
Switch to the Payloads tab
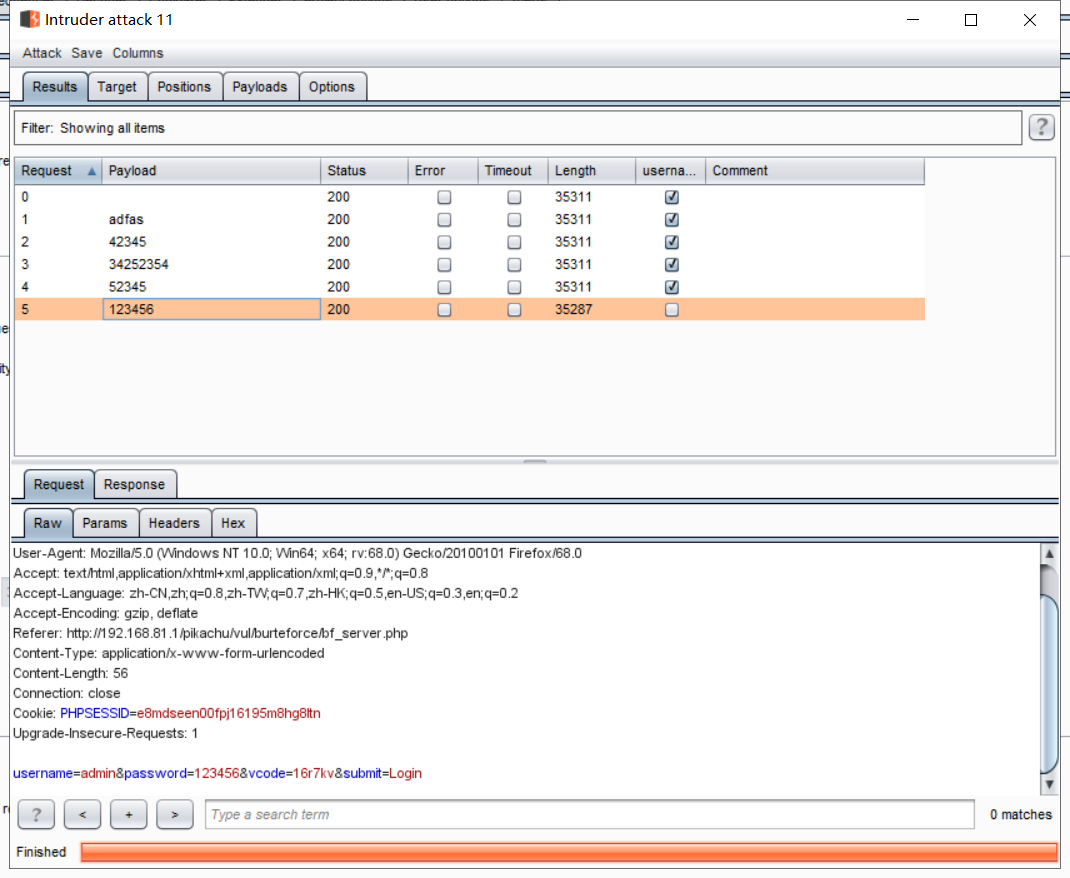coord(259,87)
